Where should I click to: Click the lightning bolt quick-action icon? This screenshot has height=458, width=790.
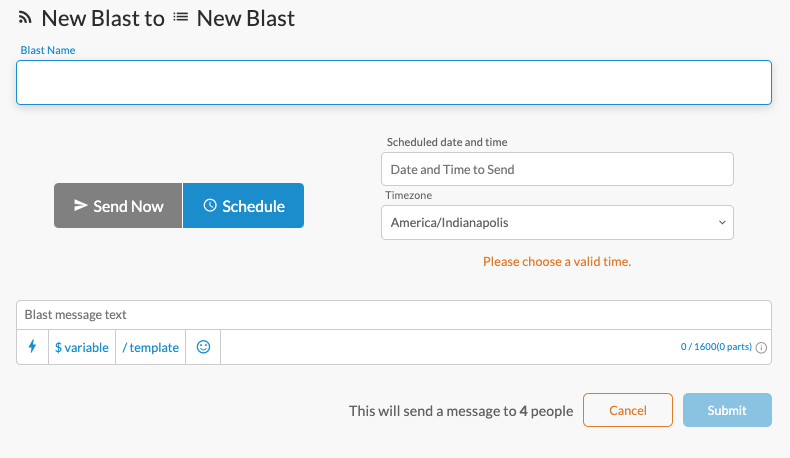pyautogui.click(x=32, y=347)
